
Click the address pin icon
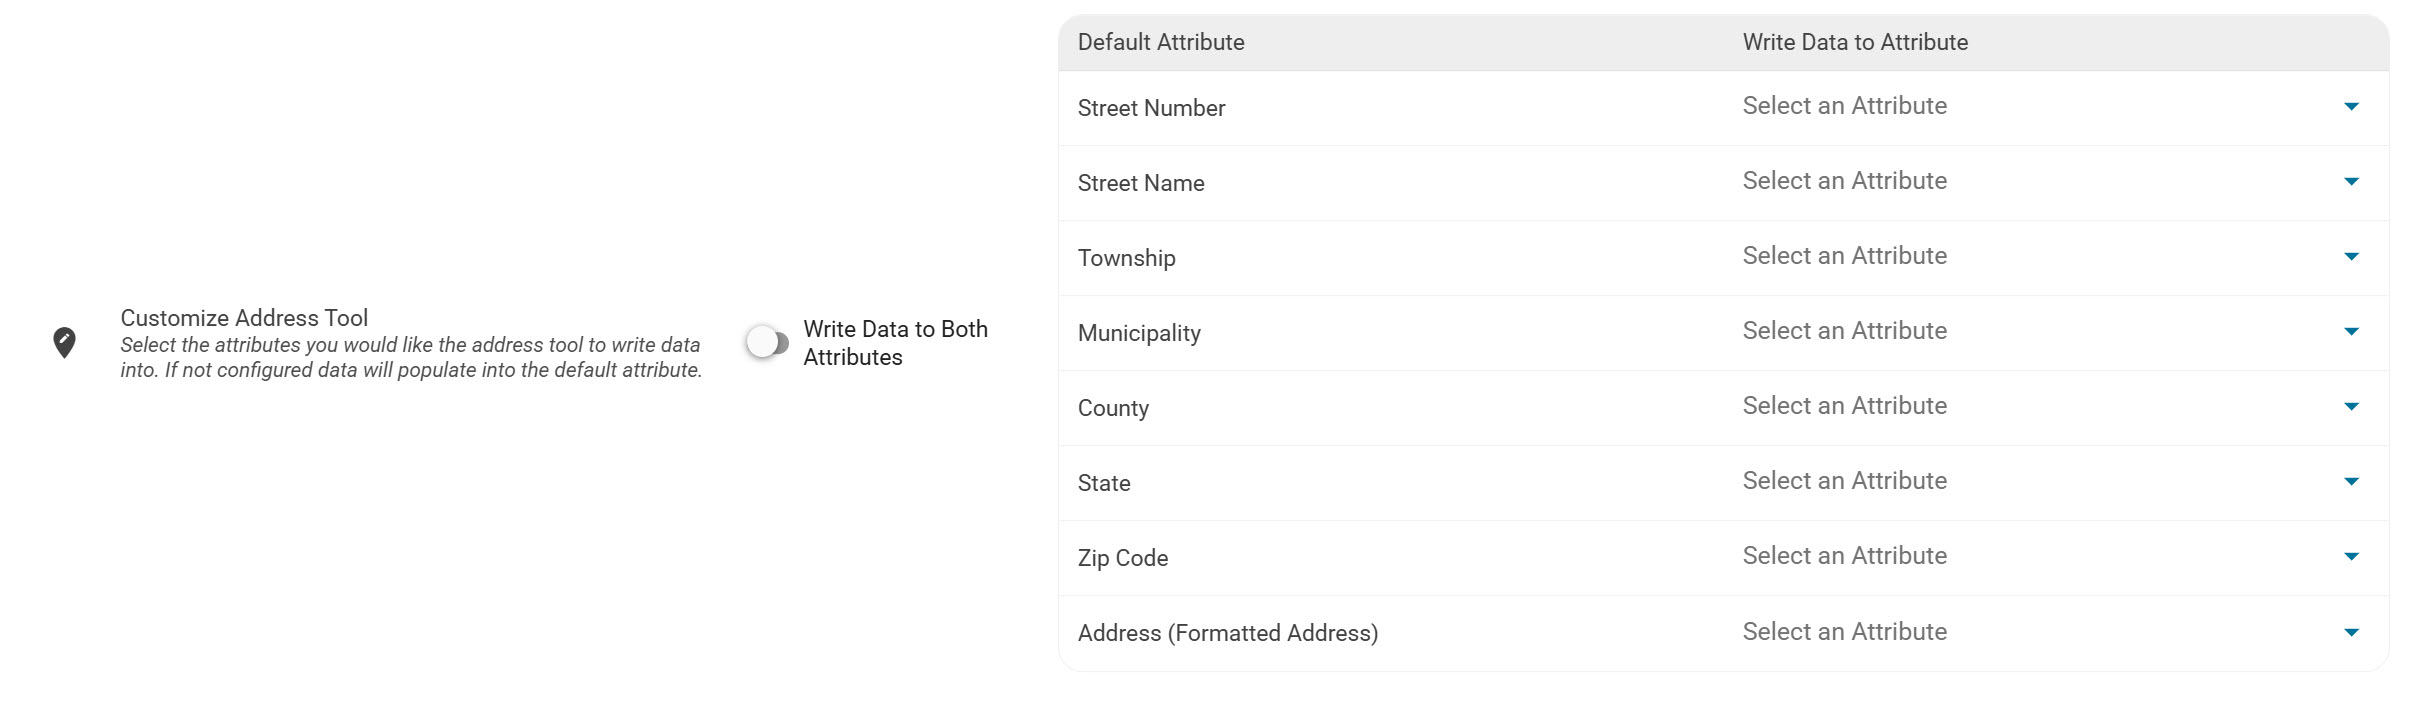point(64,342)
